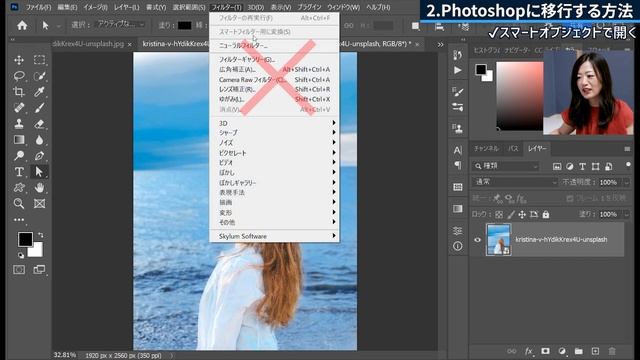
Task: Select the Eyedropper tool
Action: (x=40, y=92)
